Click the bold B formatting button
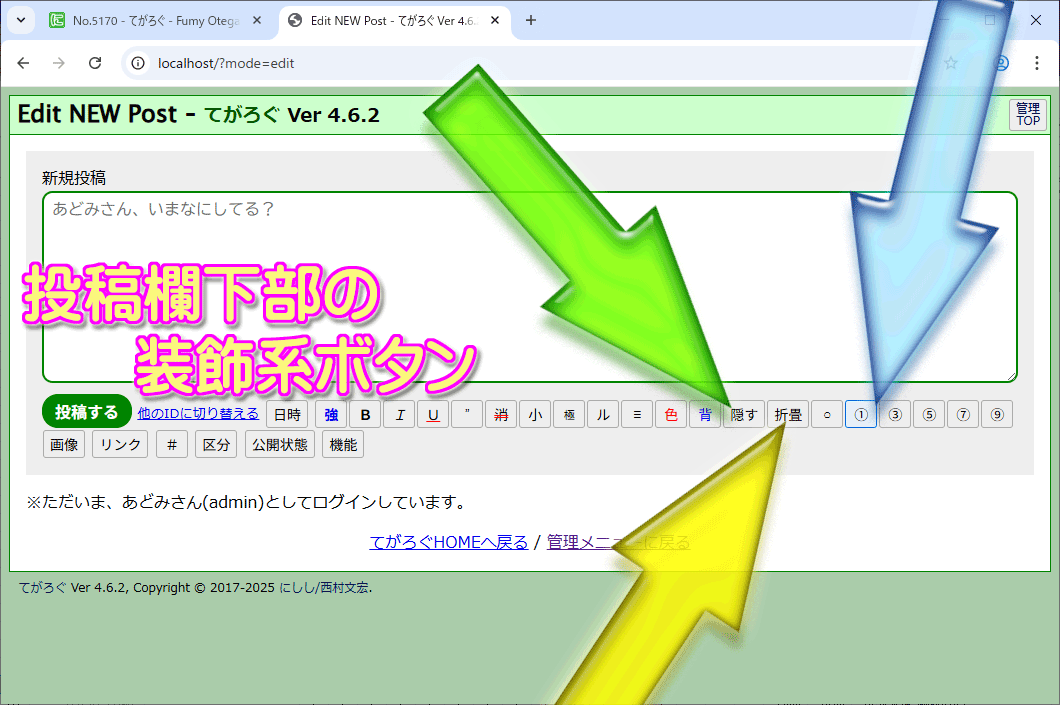The width and height of the screenshot is (1060, 705). click(x=365, y=415)
